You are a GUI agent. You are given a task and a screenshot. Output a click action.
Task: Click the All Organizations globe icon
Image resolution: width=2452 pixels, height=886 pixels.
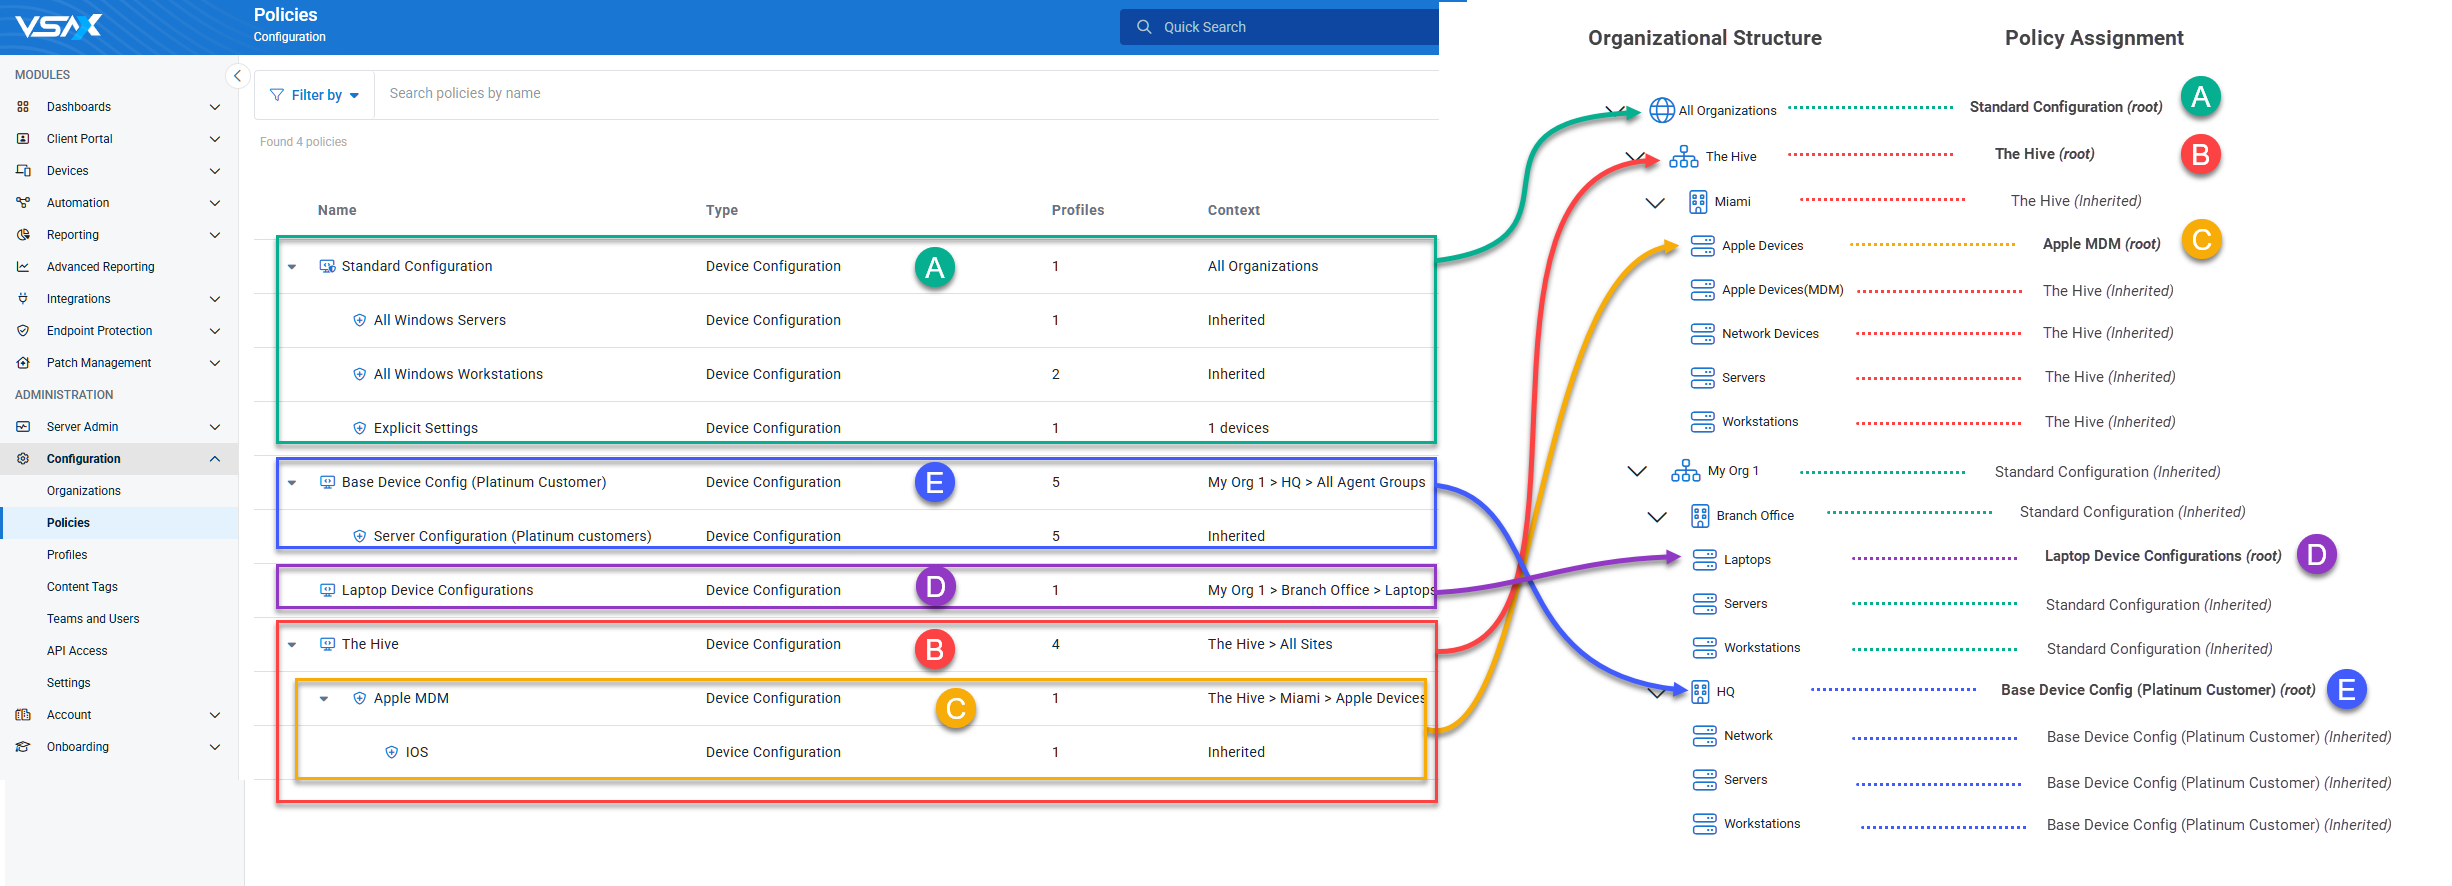[1662, 110]
